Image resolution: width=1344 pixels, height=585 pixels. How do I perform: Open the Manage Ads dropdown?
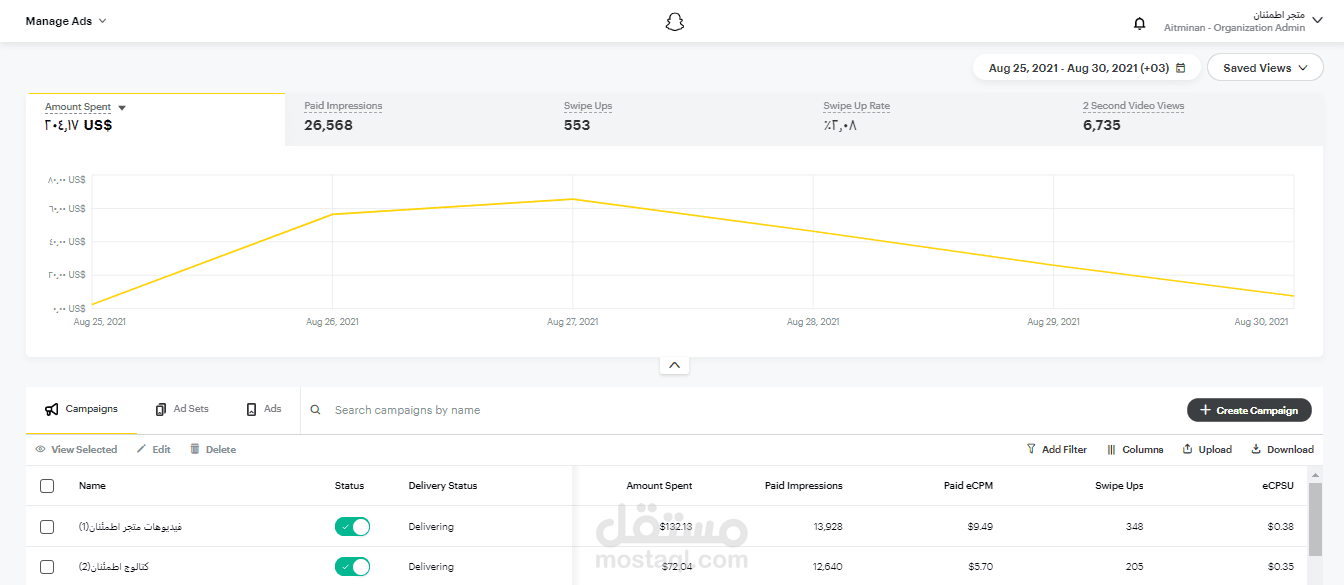click(66, 21)
